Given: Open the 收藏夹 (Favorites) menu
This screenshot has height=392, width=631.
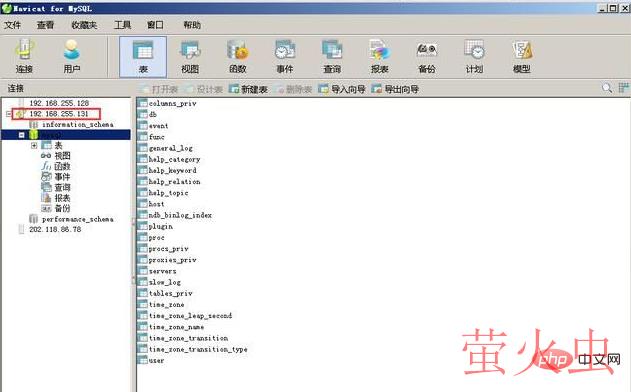Looking at the screenshot, I should [84, 25].
